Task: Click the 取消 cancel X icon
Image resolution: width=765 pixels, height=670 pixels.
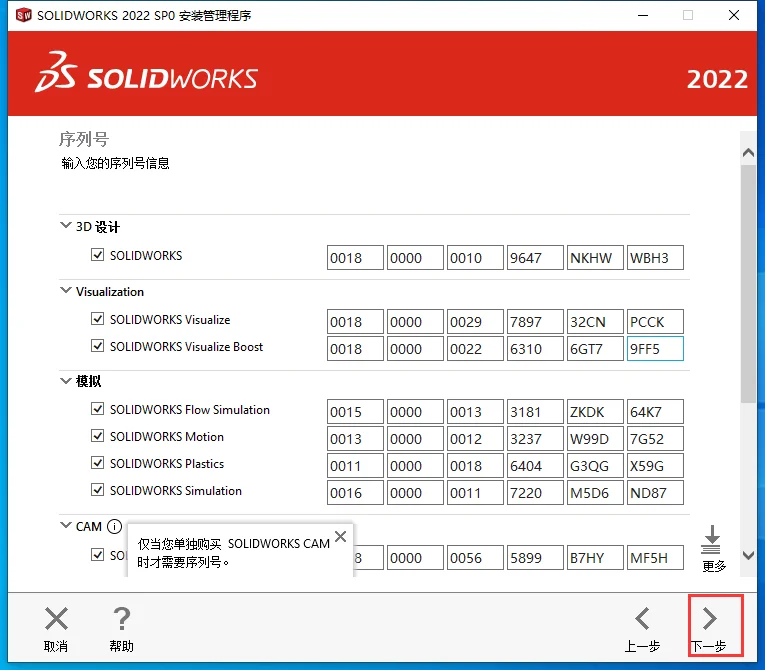Action: [x=56, y=619]
